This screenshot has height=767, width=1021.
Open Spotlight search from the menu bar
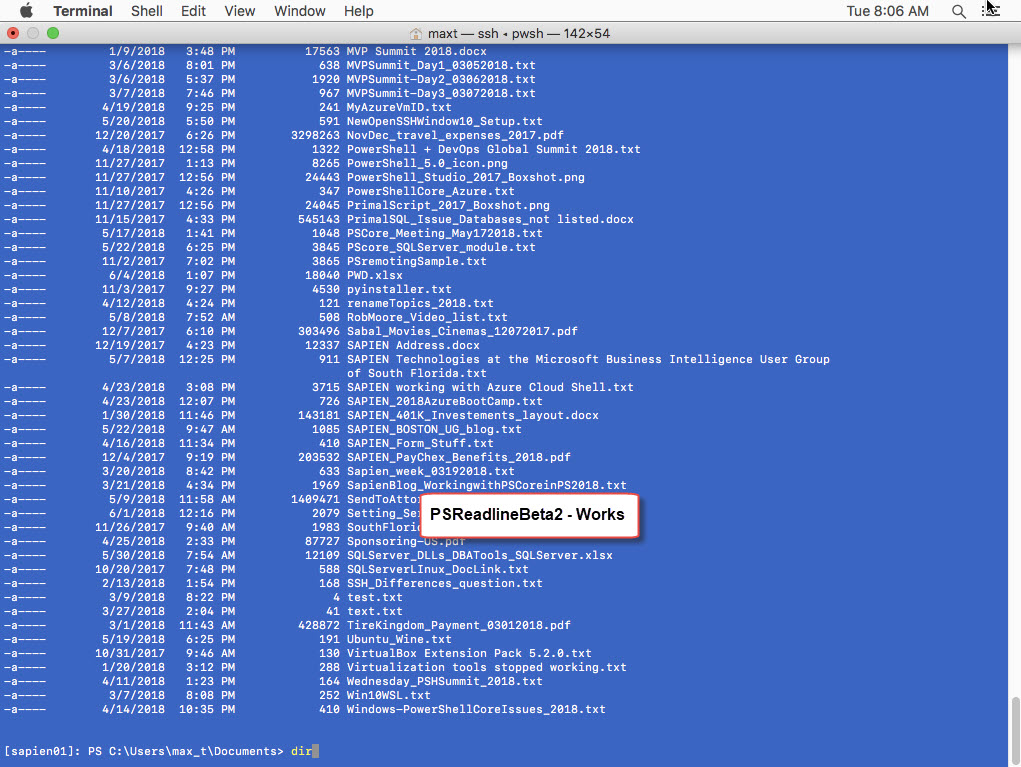(957, 11)
